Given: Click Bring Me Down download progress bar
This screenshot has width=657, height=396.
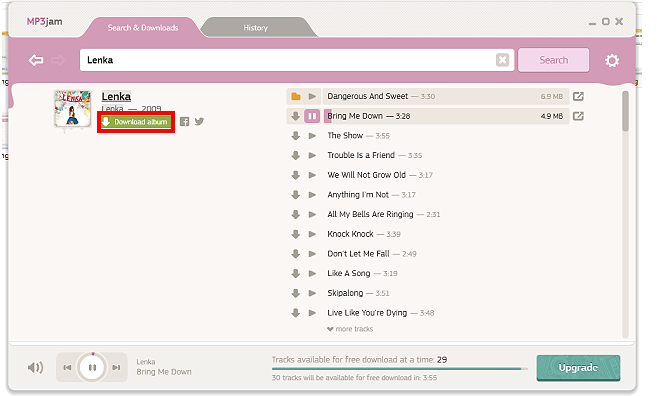Looking at the screenshot, I should pos(447,116).
